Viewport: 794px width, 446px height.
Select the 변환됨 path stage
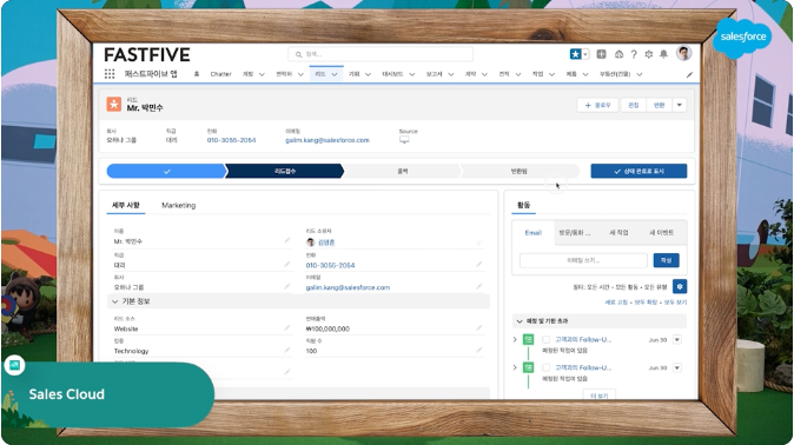[519, 171]
